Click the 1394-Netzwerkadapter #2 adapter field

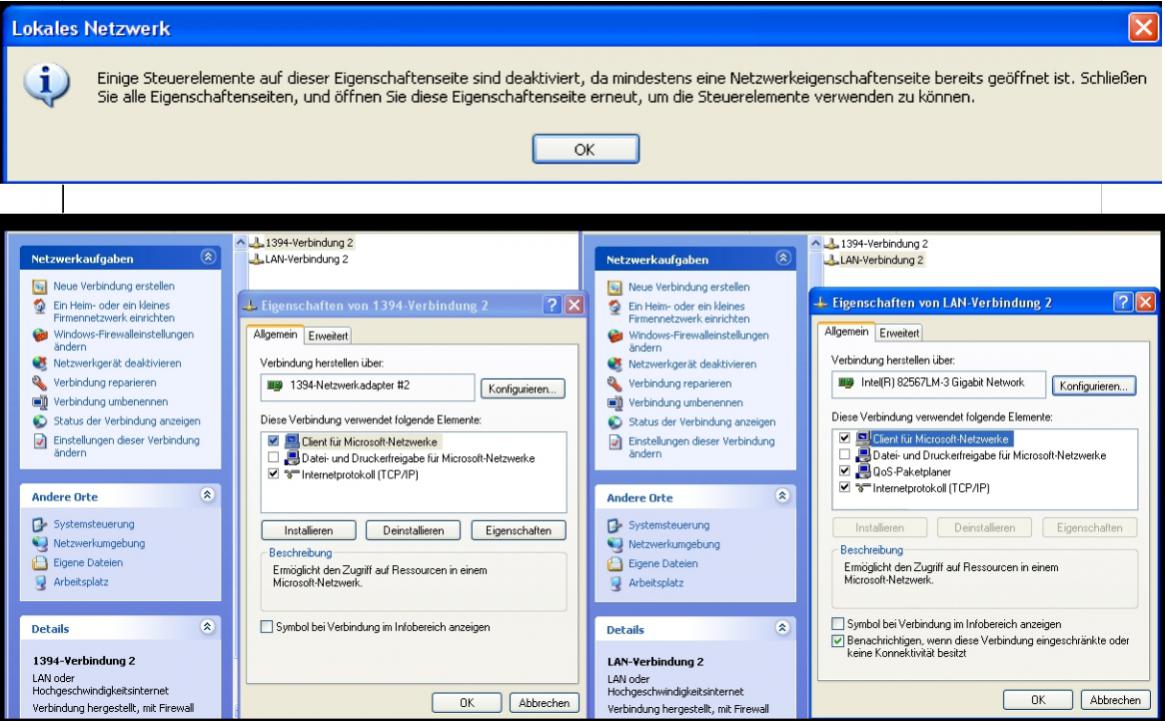point(368,387)
